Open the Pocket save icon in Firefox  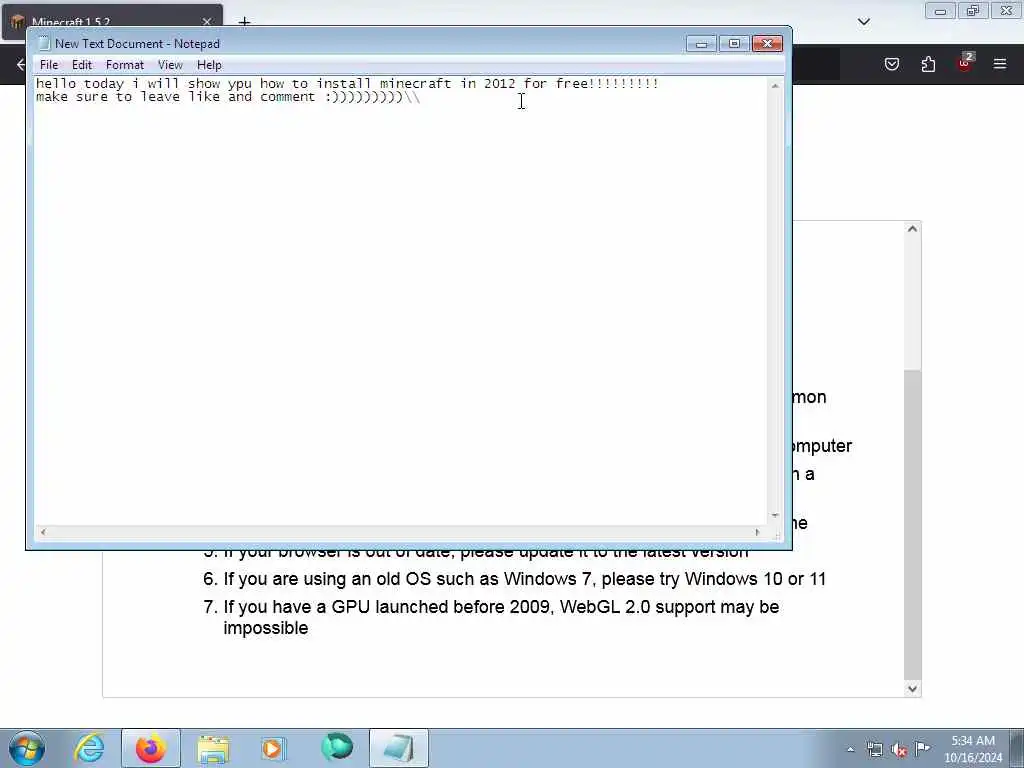pos(891,64)
